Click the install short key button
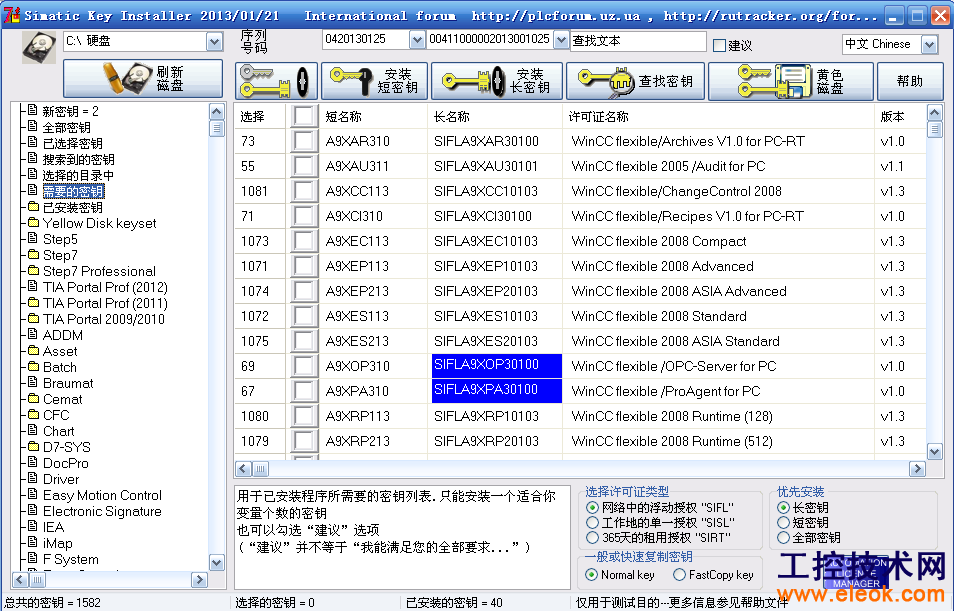 pyautogui.click(x=374, y=81)
